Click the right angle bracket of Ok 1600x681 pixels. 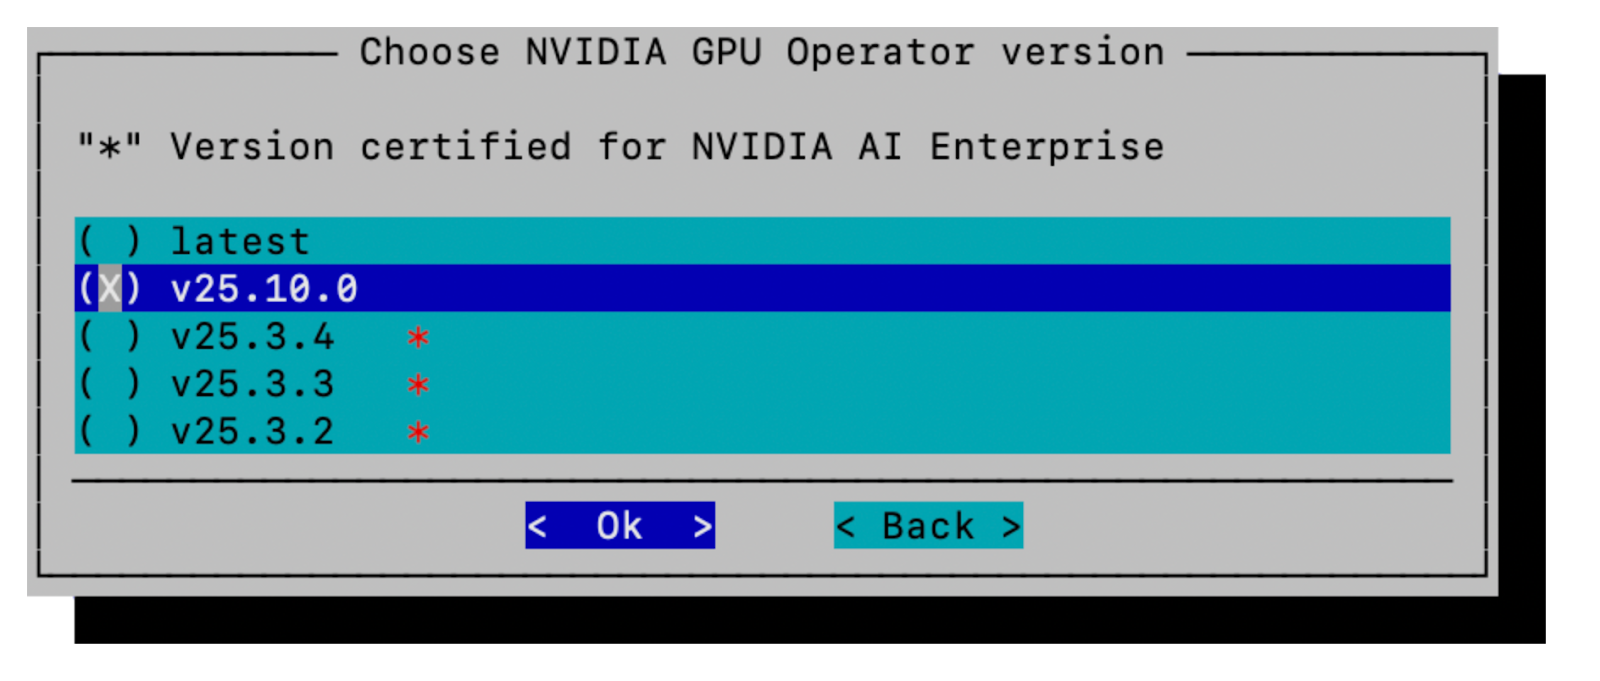coord(703,526)
